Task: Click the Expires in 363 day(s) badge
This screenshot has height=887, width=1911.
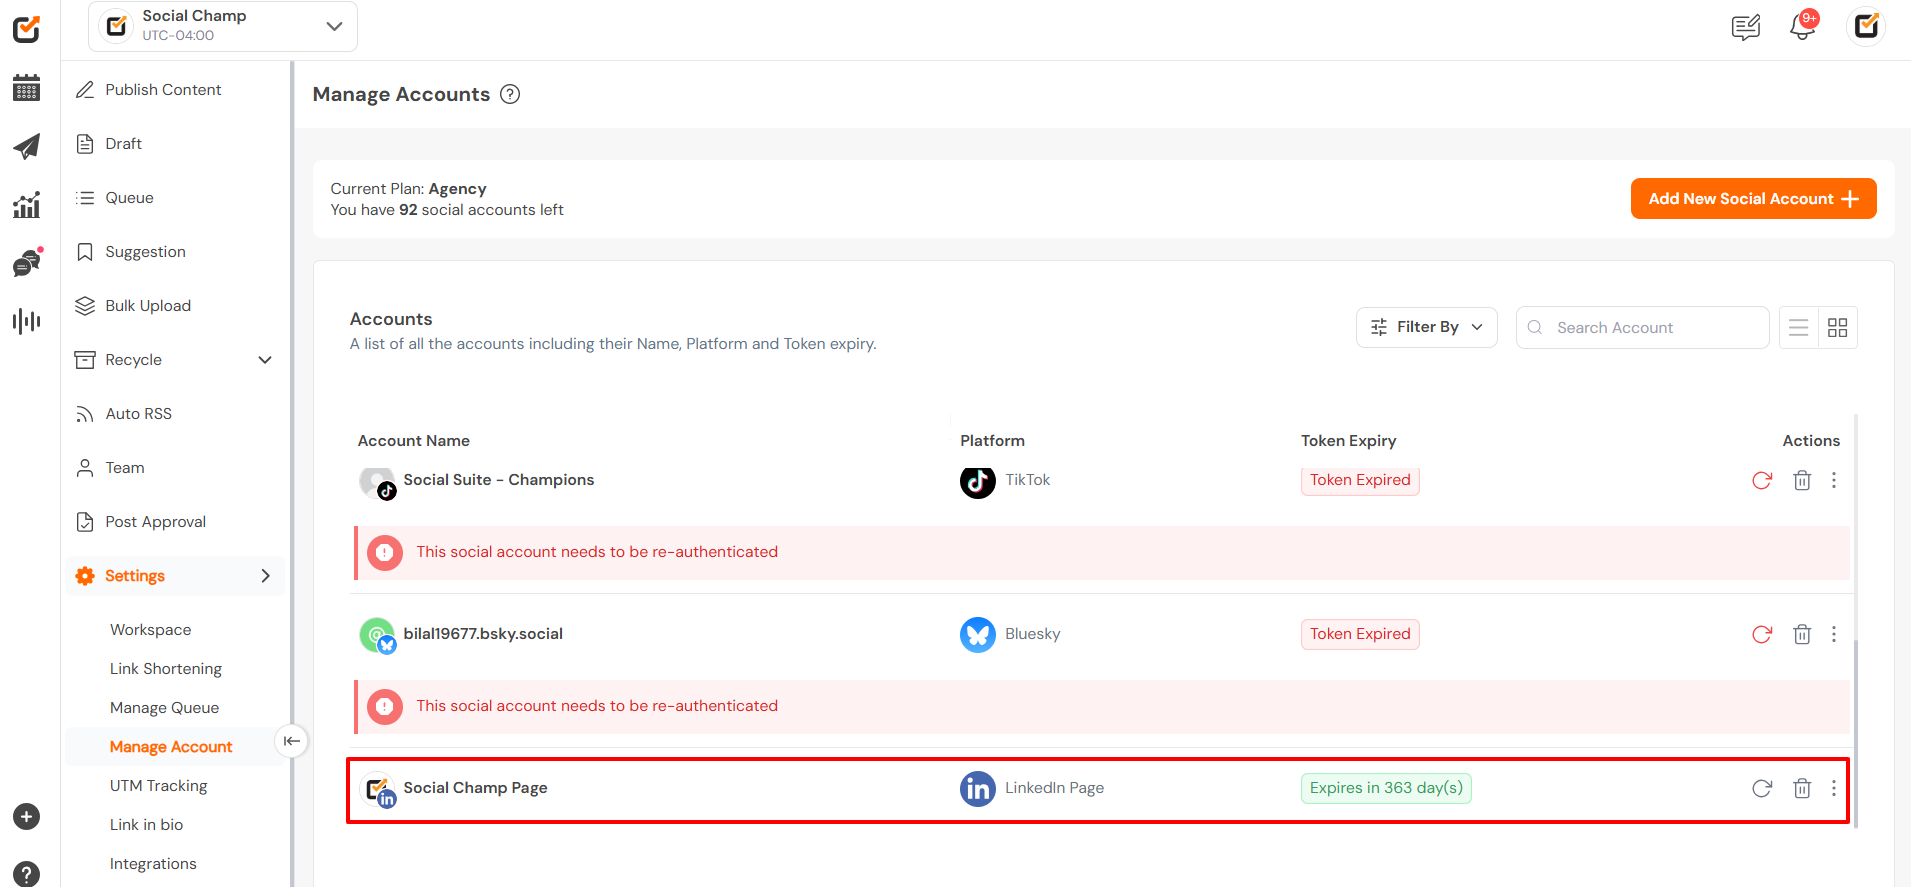Action: (x=1386, y=788)
